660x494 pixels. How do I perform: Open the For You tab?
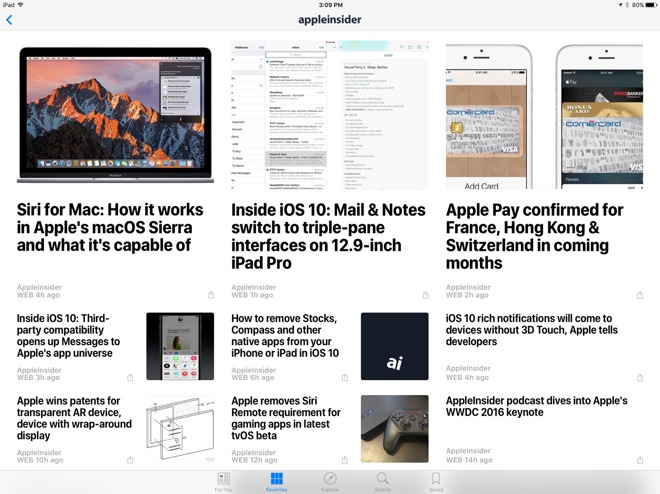[x=224, y=482]
